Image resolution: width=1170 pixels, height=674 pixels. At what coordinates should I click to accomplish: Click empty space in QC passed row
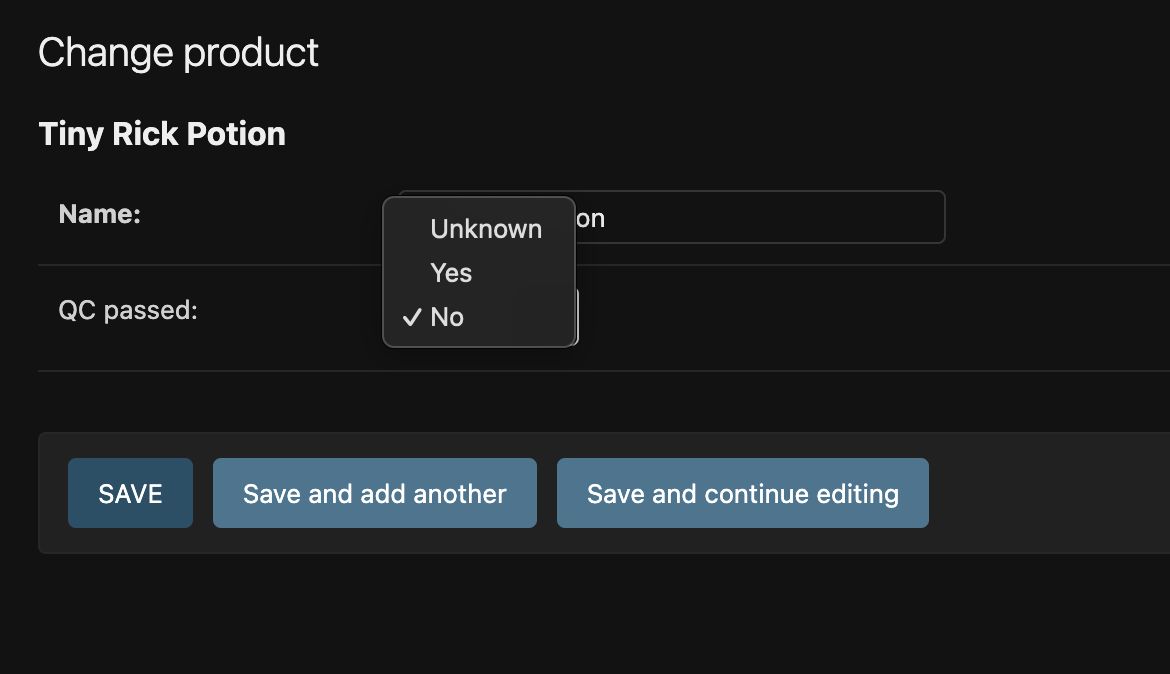(x=850, y=318)
